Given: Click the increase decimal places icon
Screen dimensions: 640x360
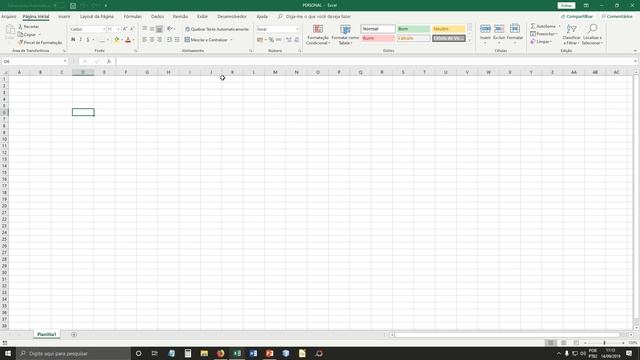Looking at the screenshot, I should (289, 40).
